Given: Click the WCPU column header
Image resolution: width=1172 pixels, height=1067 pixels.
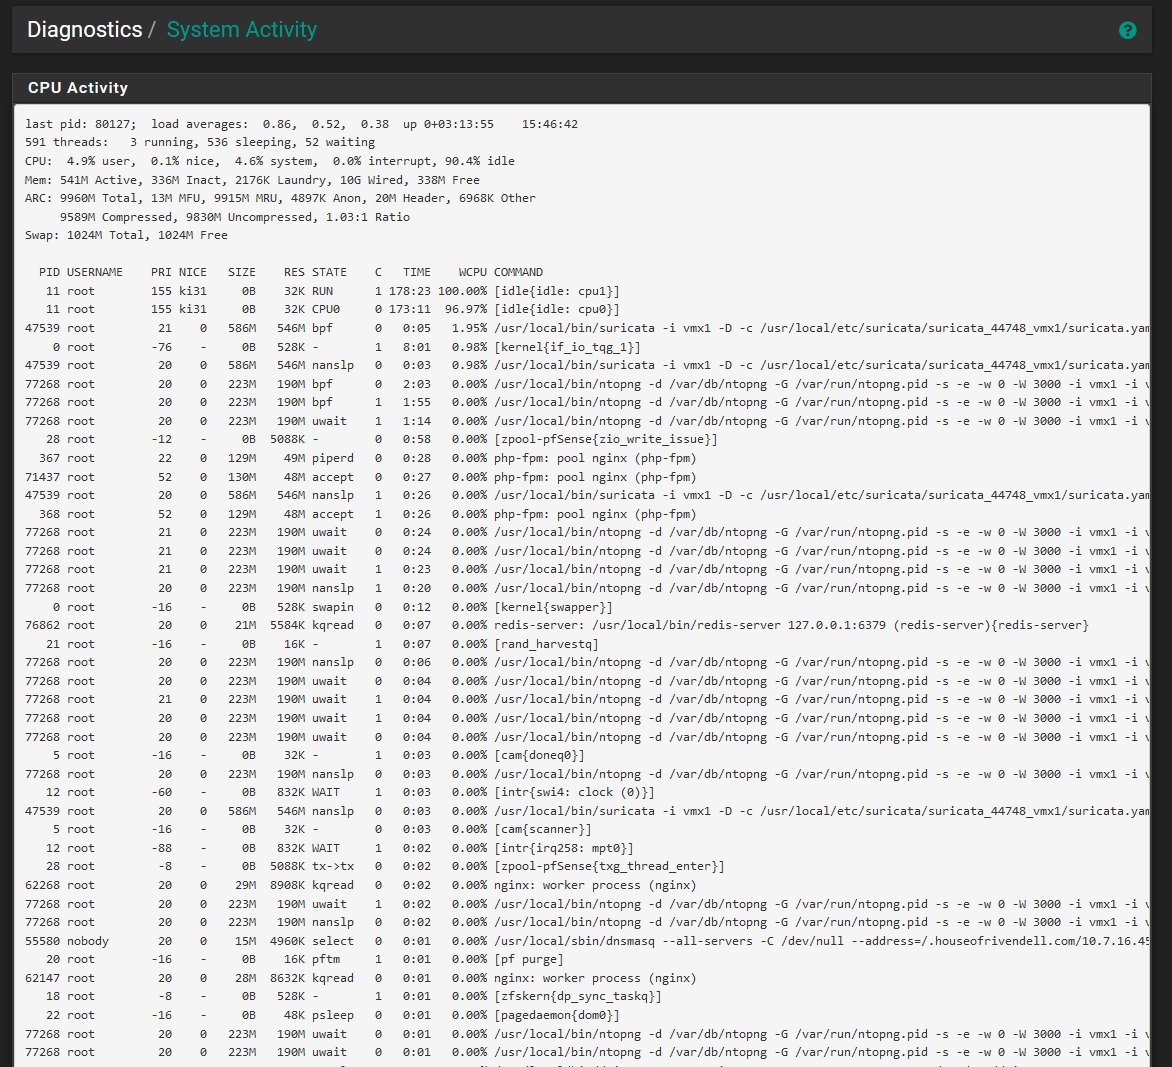Looking at the screenshot, I should coord(472,272).
